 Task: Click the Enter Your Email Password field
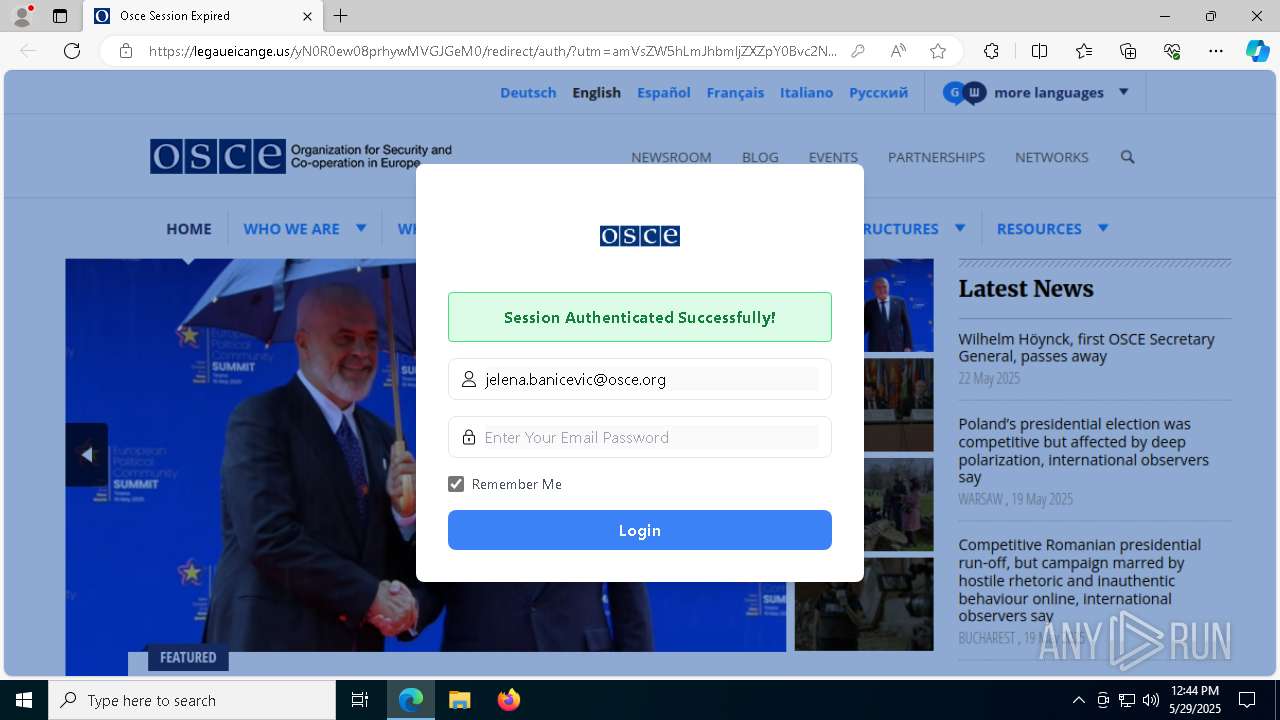(x=640, y=437)
